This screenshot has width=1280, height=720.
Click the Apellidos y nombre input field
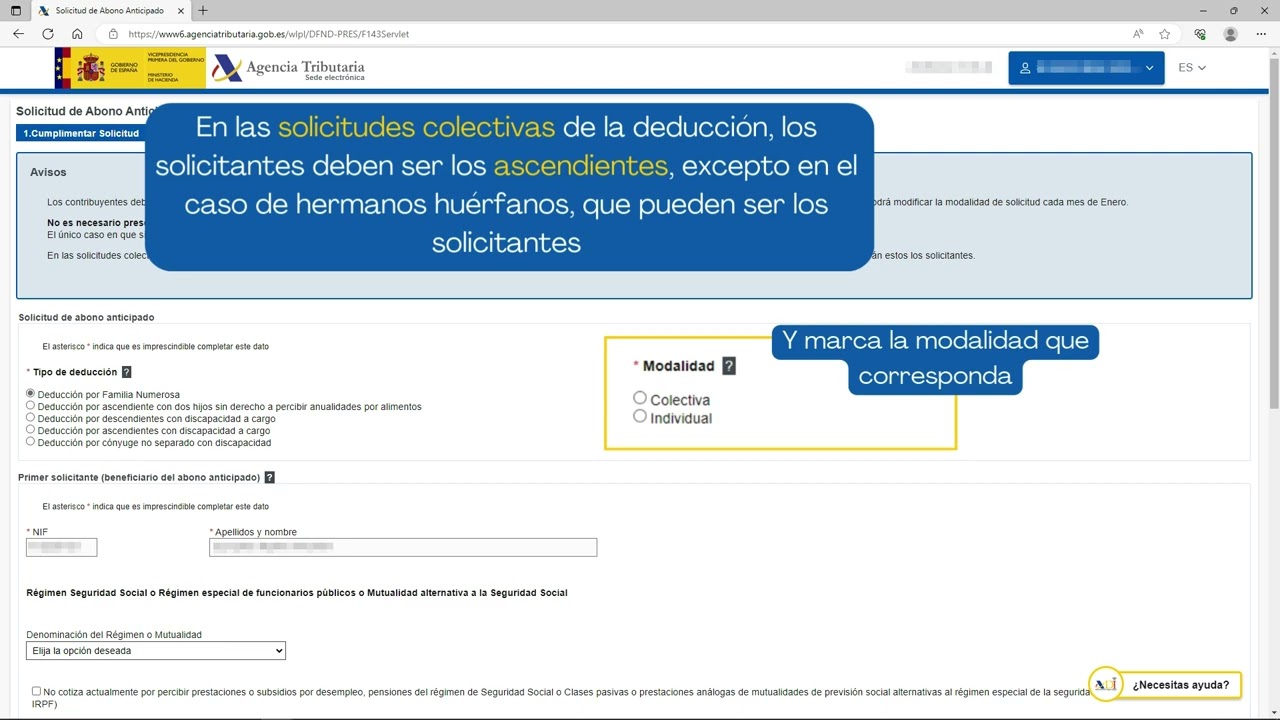click(403, 547)
